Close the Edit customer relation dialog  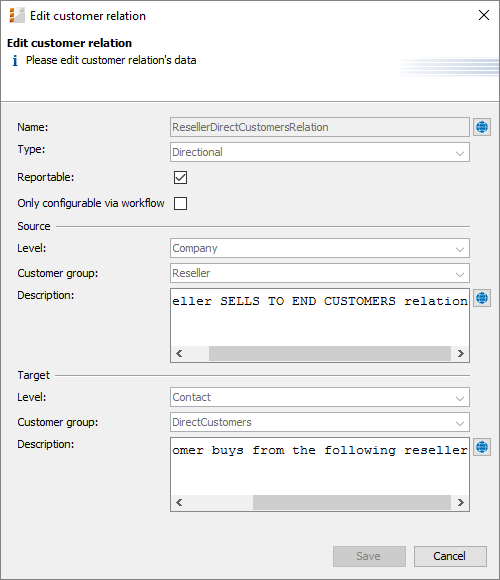click(x=484, y=16)
